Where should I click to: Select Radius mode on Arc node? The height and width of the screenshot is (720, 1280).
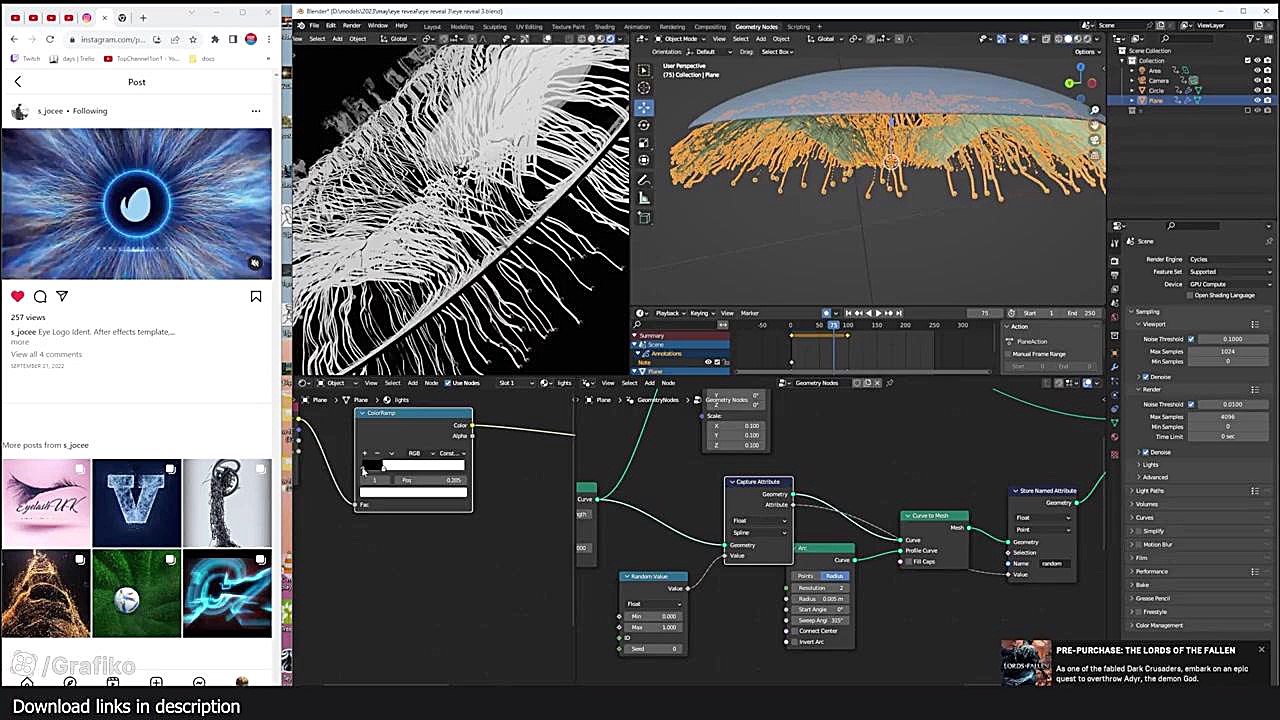click(x=834, y=576)
